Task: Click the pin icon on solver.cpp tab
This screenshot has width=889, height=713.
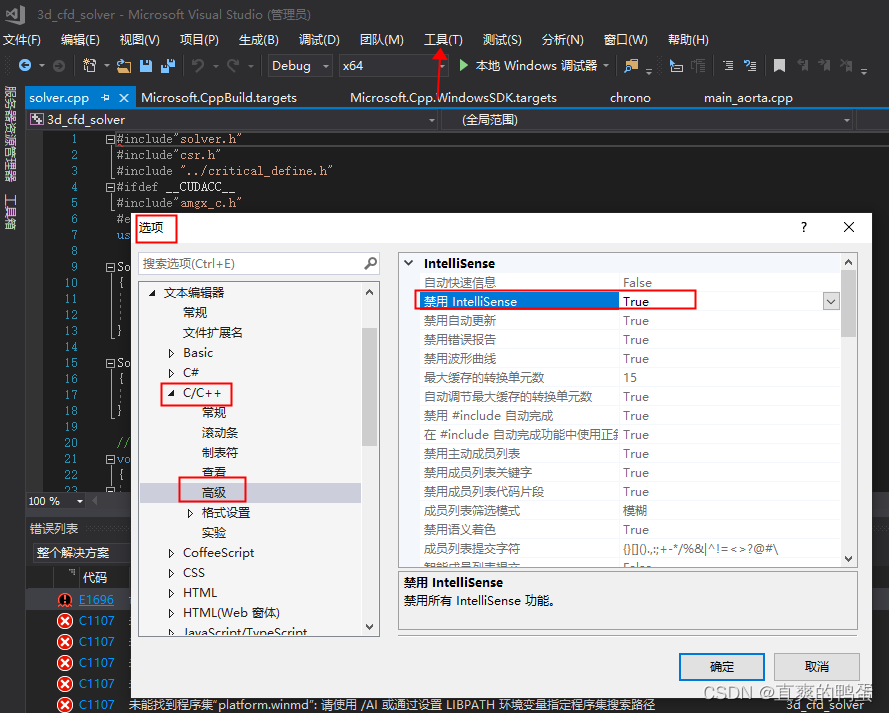Action: click(105, 97)
